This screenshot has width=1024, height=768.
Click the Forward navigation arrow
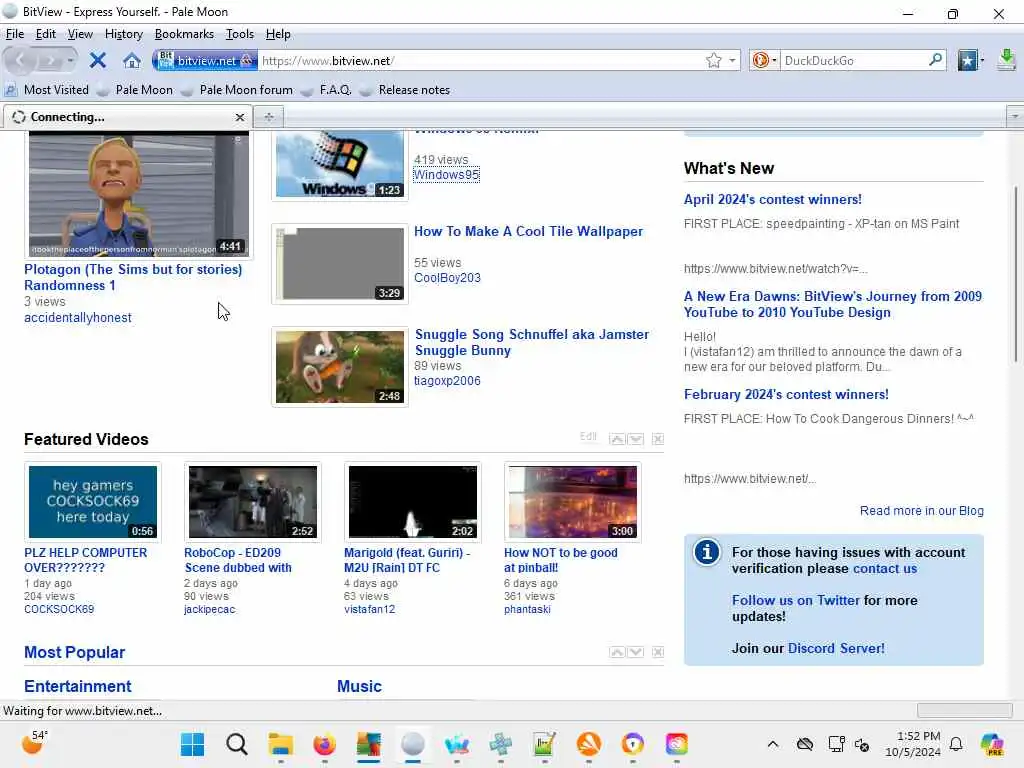[x=49, y=61]
